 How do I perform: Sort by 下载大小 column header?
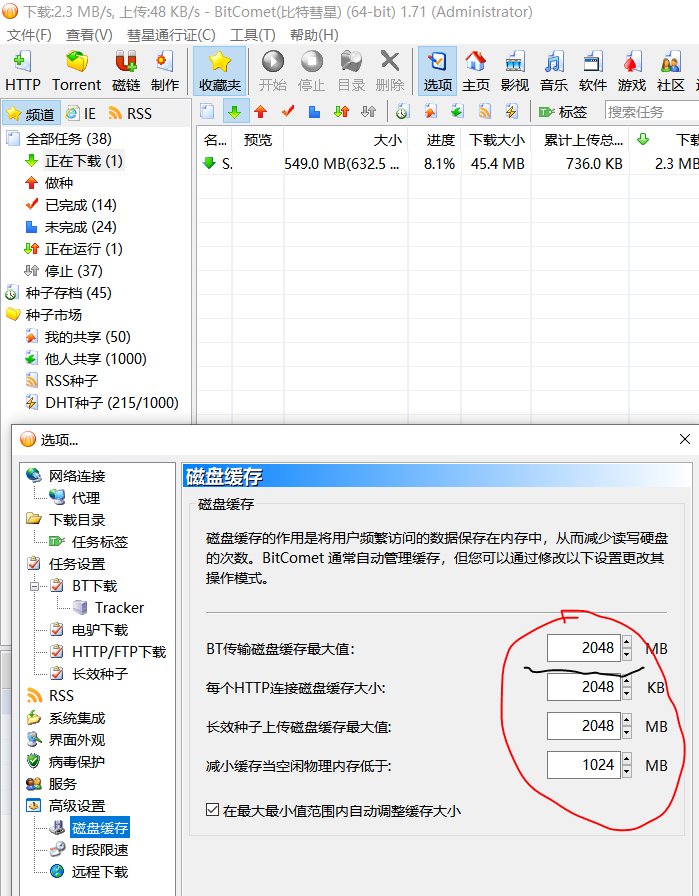pos(497,140)
